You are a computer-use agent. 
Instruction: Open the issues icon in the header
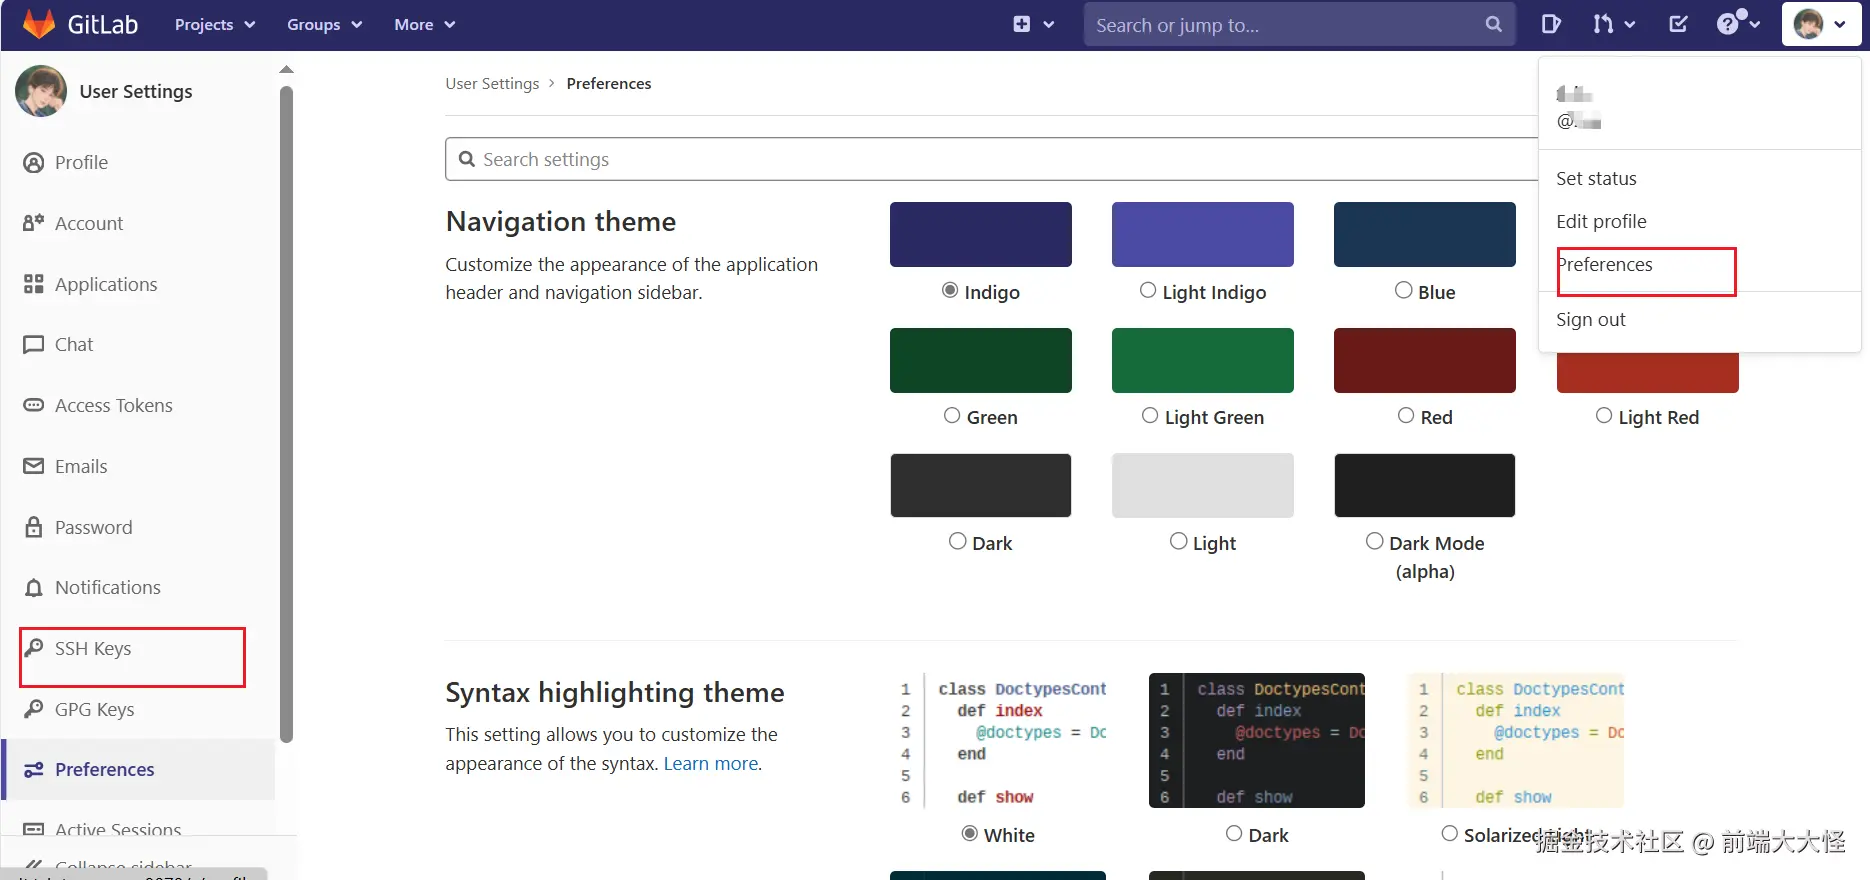point(1551,24)
